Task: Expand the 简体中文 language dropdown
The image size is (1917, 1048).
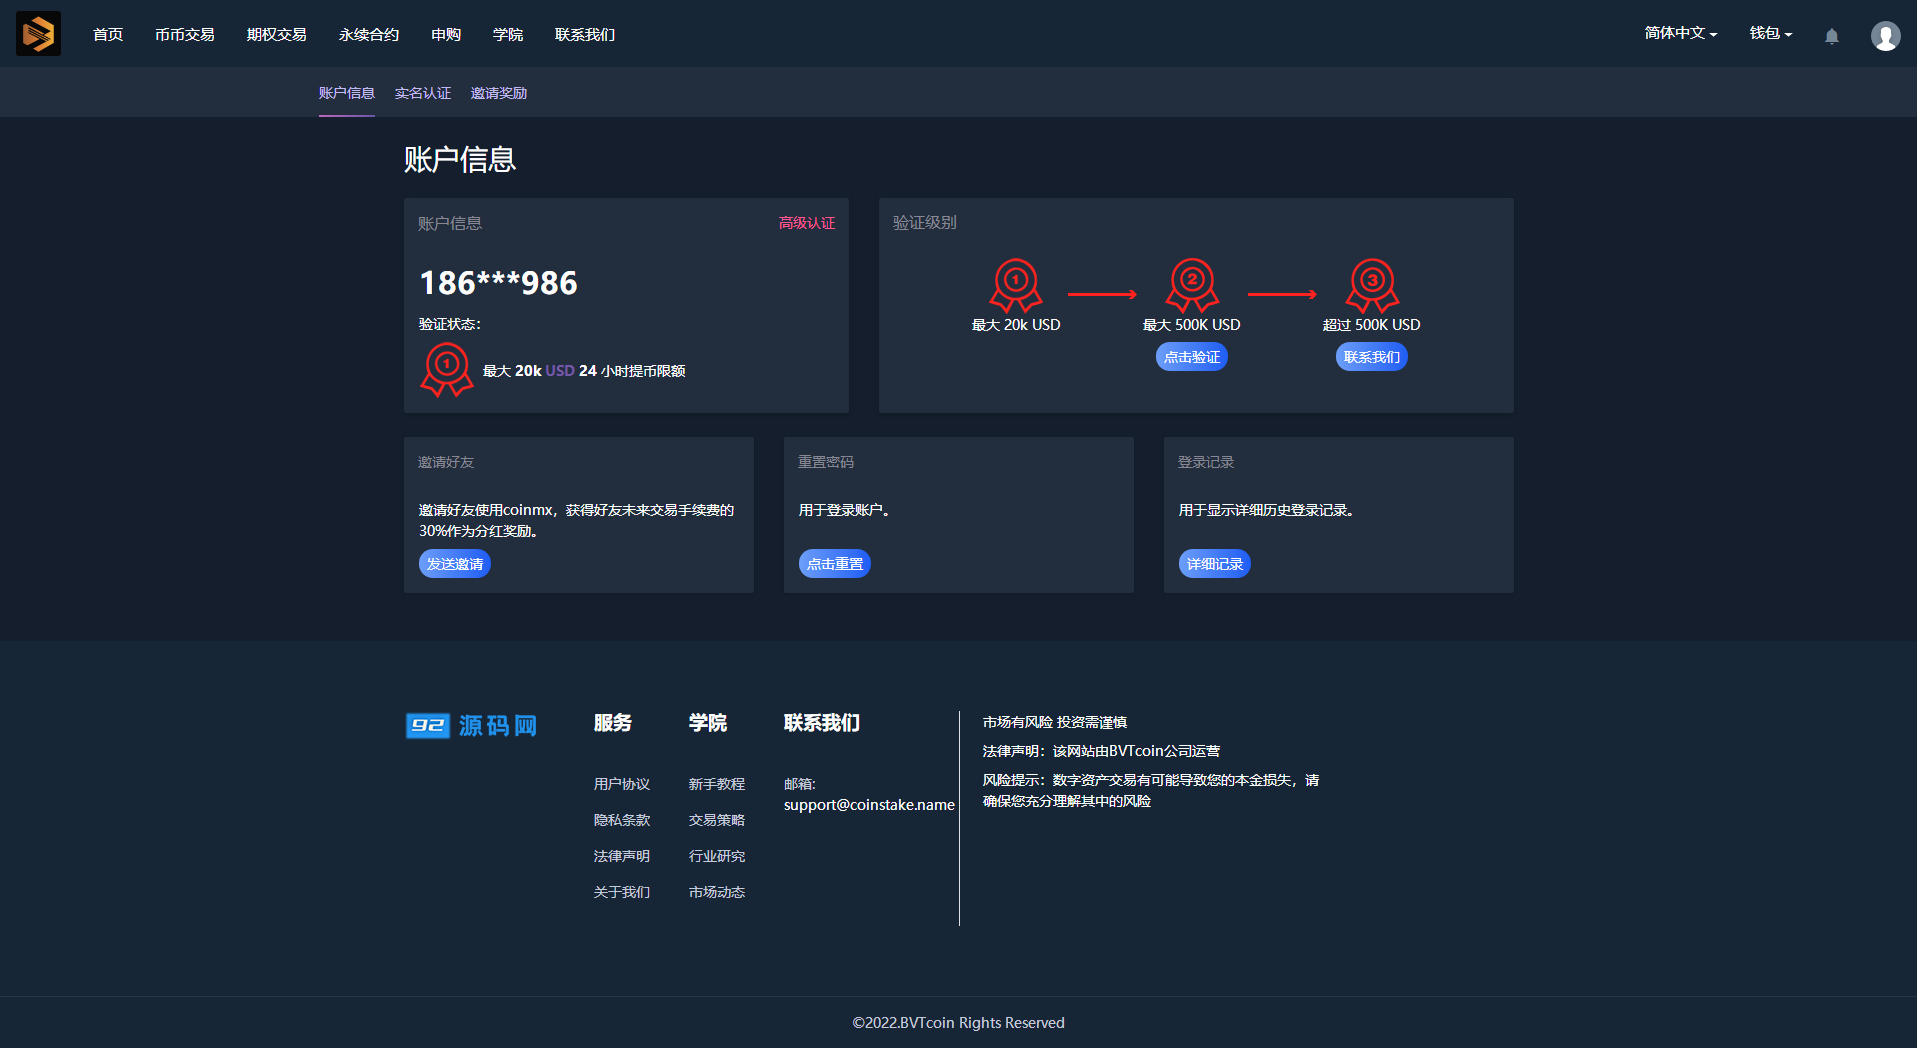Action: 1681,33
